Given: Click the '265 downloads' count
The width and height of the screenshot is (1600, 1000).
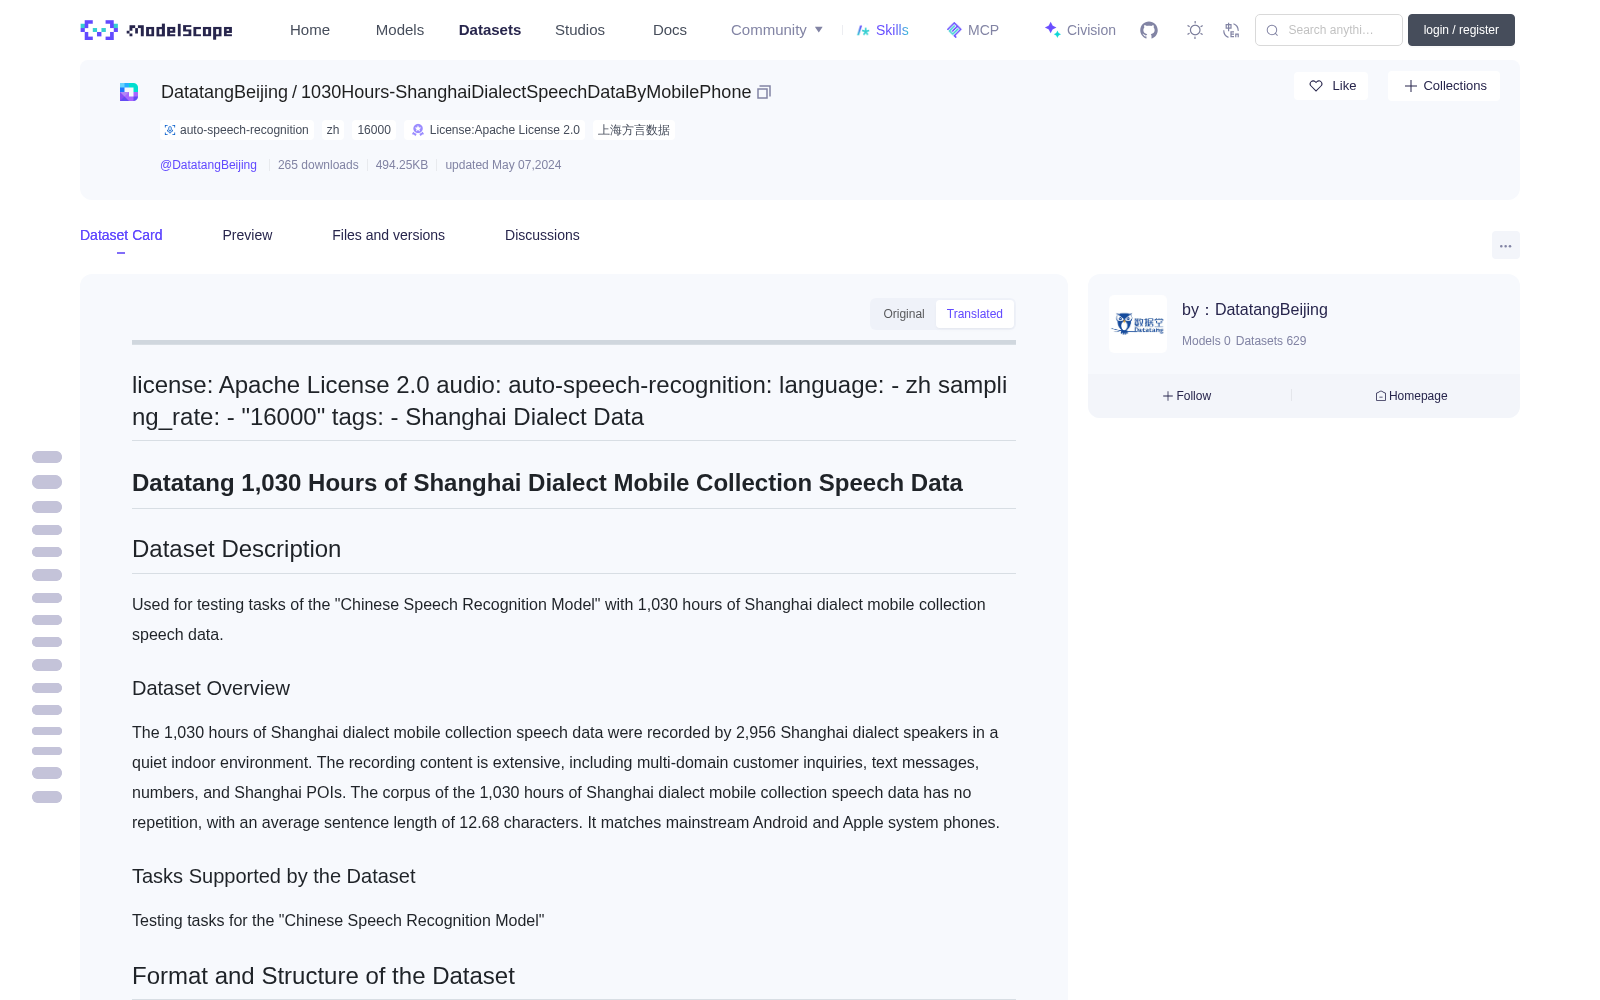Looking at the screenshot, I should coord(318,165).
